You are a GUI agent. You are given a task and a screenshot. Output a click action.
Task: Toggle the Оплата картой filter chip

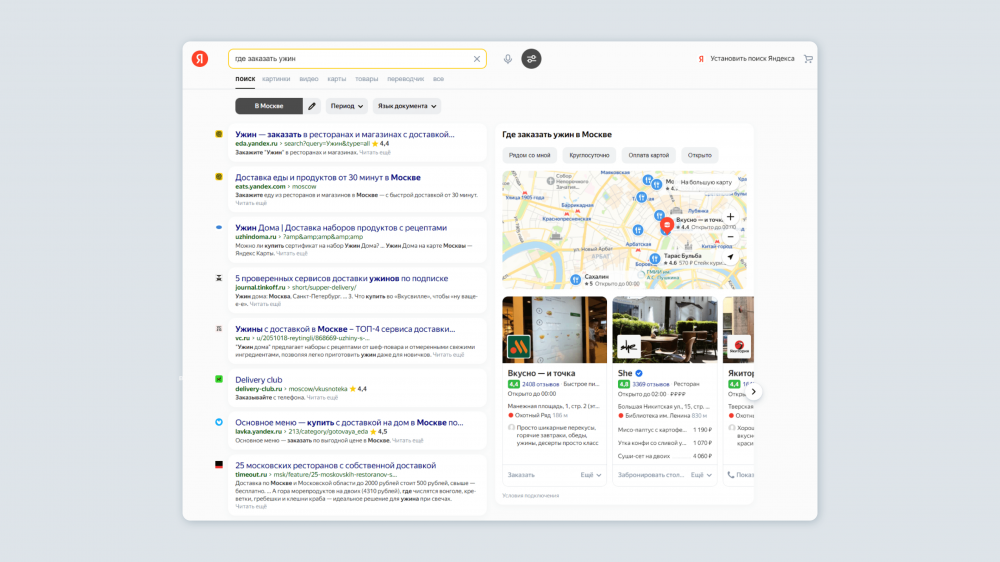(649, 155)
